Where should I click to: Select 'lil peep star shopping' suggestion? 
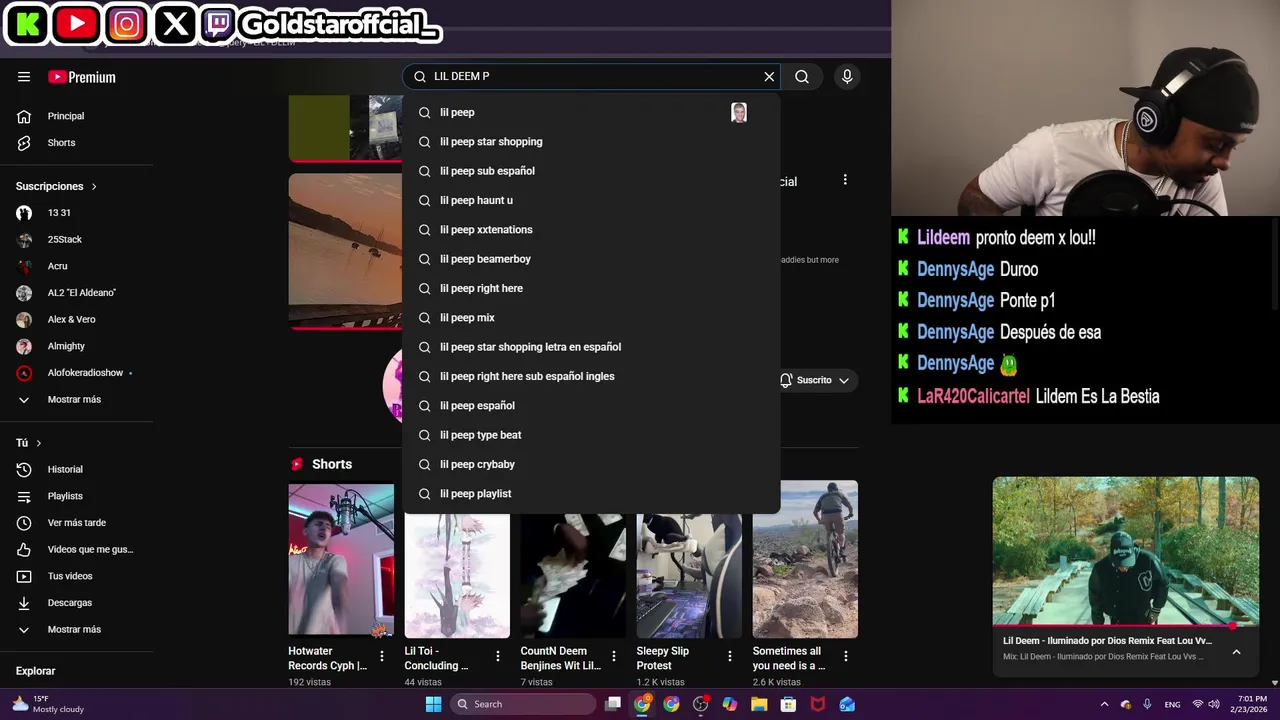click(x=591, y=141)
